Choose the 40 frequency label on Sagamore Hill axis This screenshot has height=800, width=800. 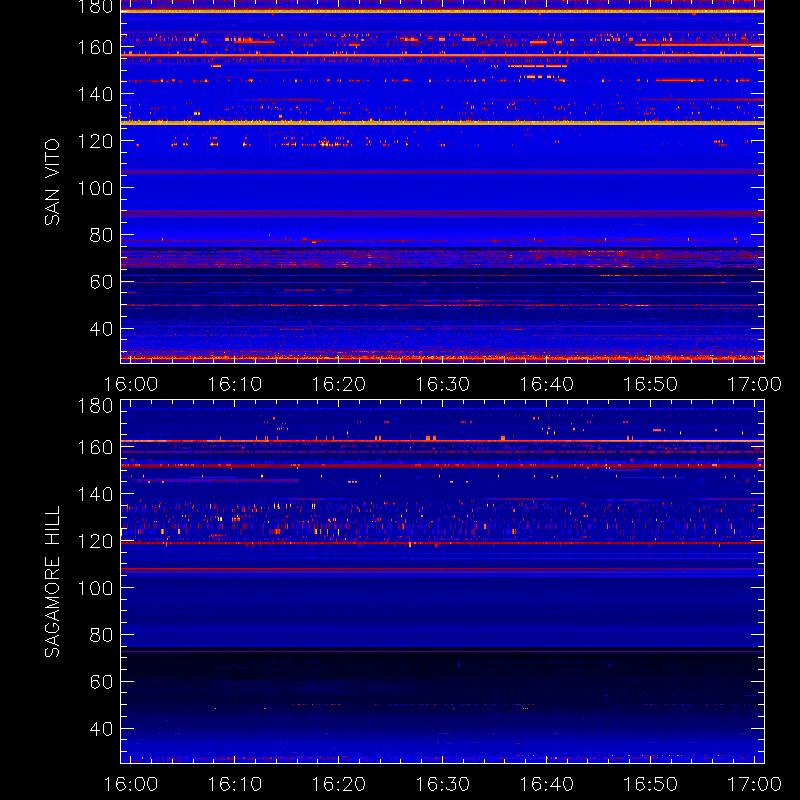point(101,729)
